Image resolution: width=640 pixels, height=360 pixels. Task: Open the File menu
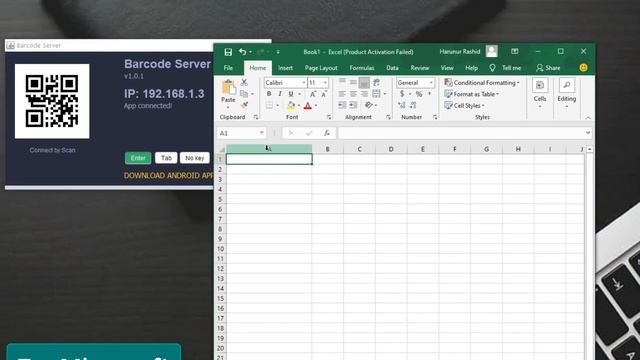(x=229, y=68)
